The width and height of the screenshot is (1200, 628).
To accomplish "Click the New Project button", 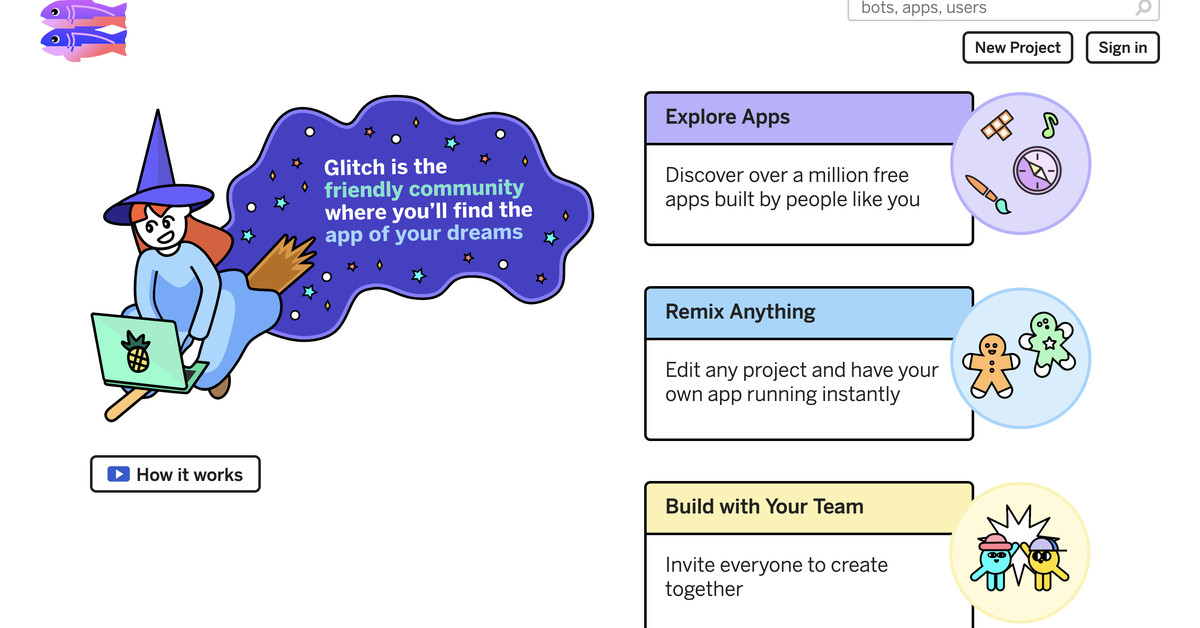I will [x=1018, y=47].
